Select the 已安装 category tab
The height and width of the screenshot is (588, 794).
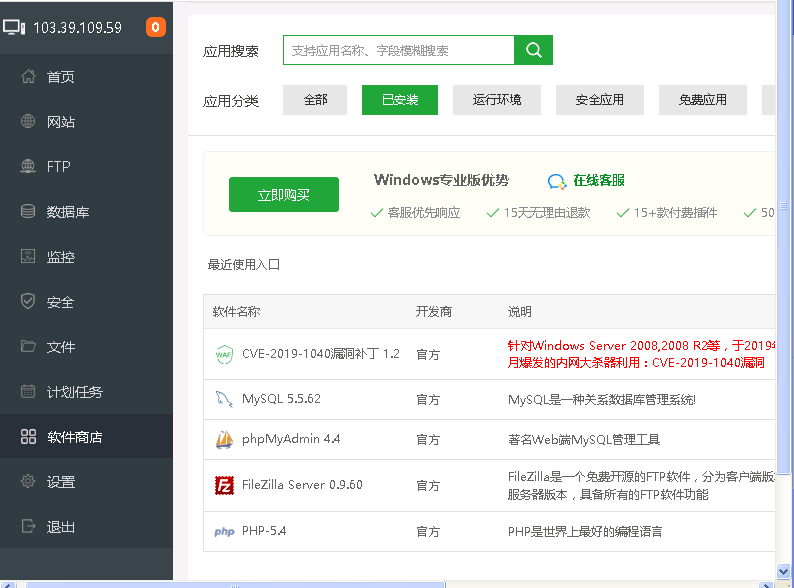point(400,100)
